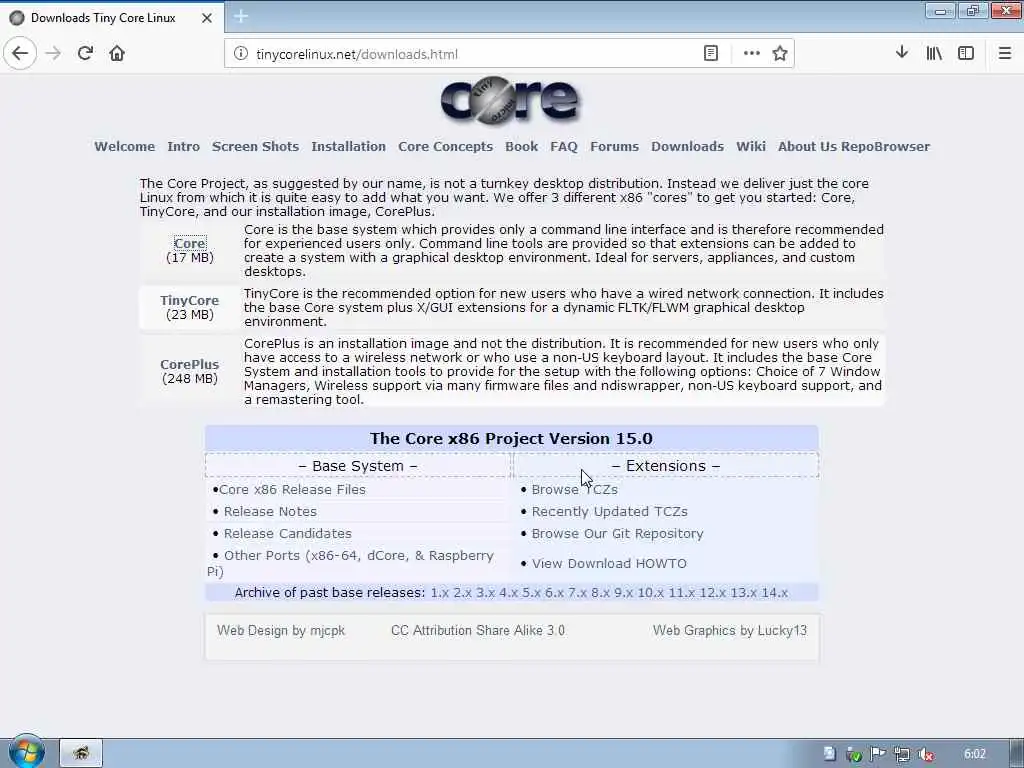The image size is (1024, 768).
Task: Open the About Us navigation link
Action: point(807,146)
